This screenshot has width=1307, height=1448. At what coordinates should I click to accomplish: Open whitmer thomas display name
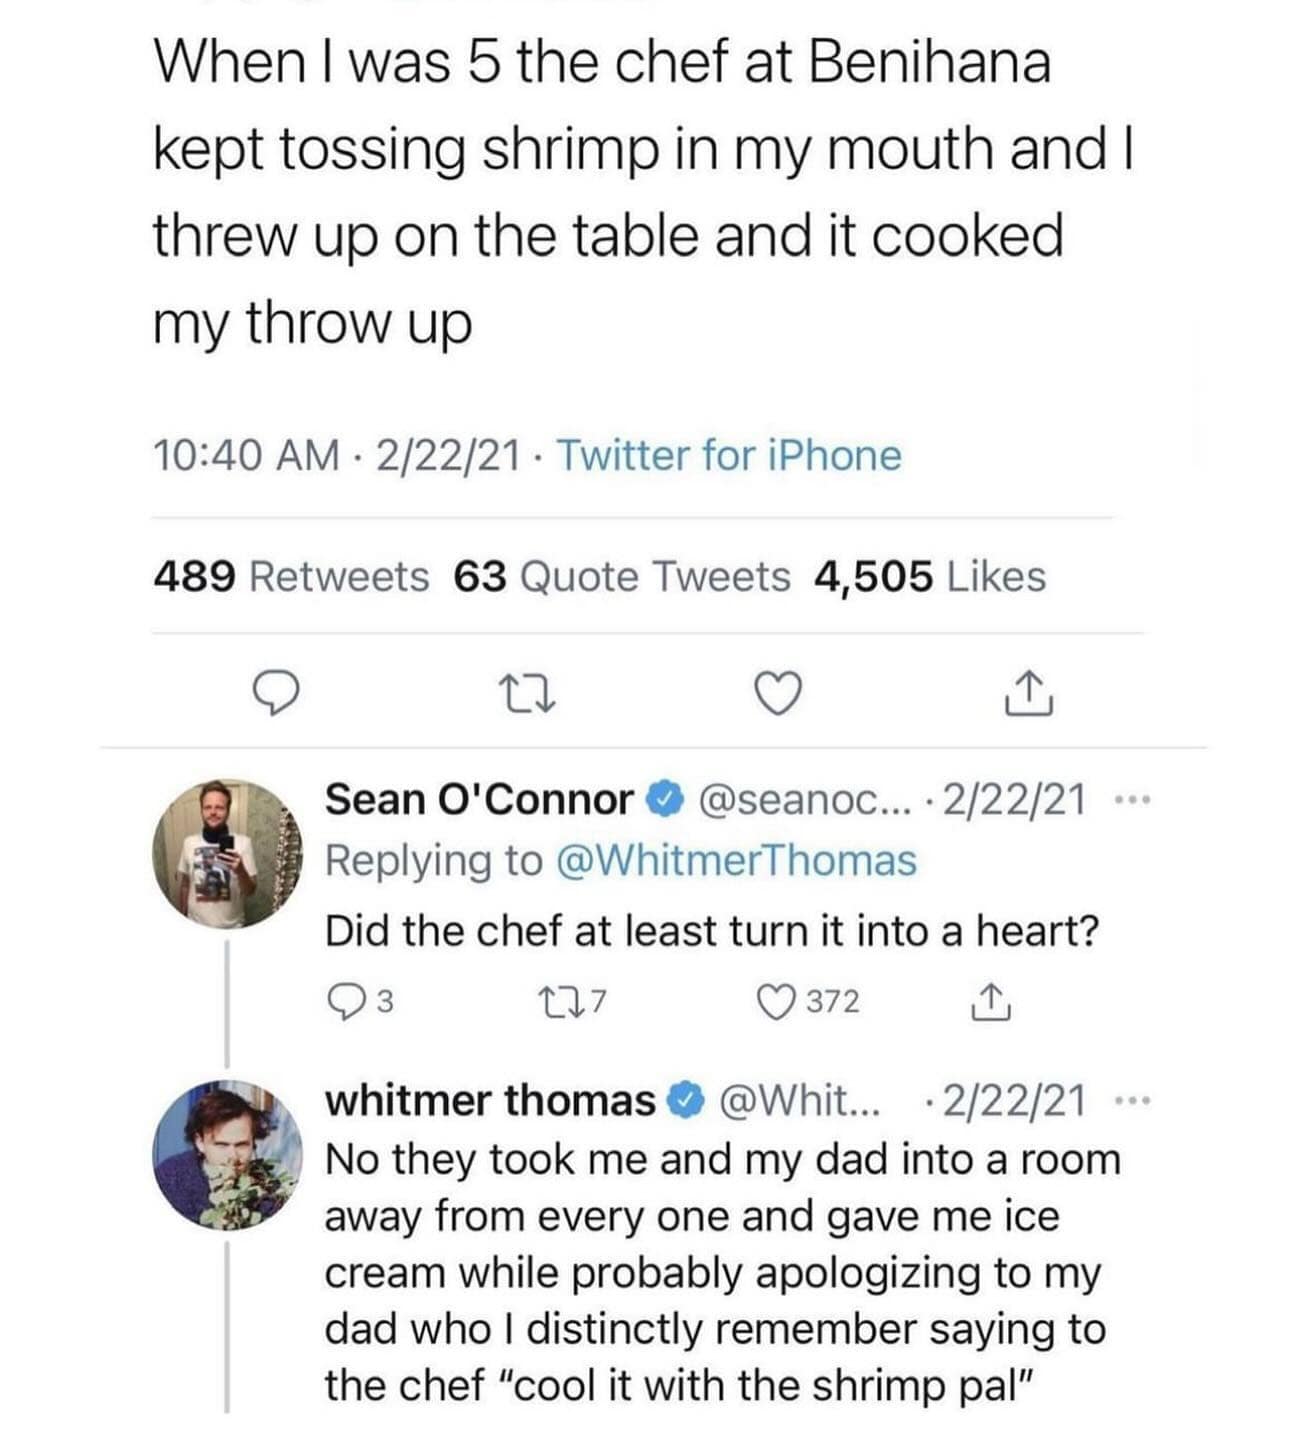[x=490, y=1101]
